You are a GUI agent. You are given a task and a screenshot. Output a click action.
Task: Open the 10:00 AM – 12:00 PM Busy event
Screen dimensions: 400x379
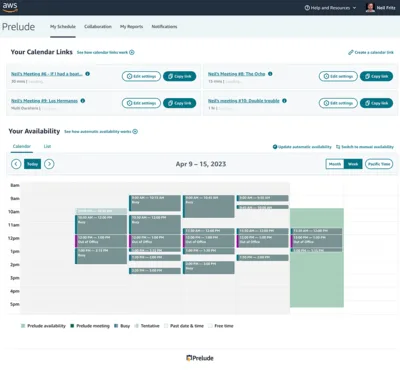click(101, 224)
